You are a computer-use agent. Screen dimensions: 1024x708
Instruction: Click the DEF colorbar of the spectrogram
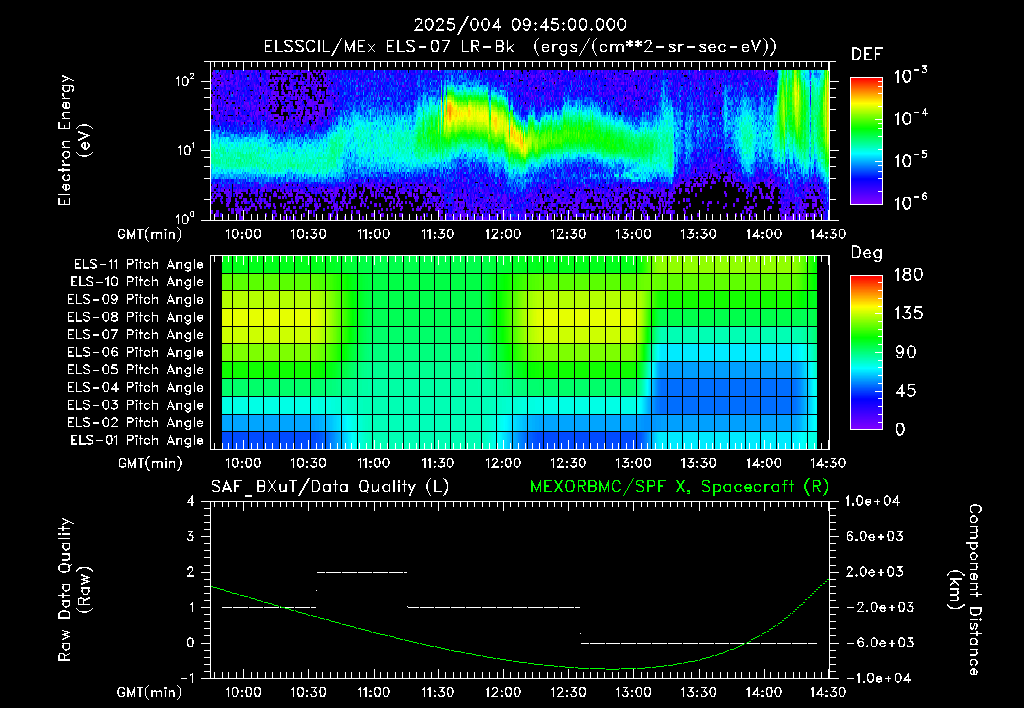[866, 141]
